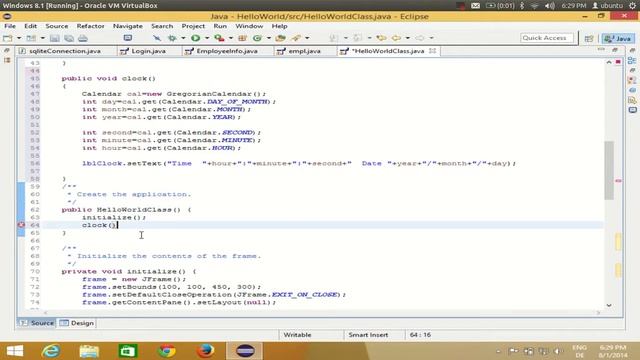Viewport: 640px width, 360px height.
Task: Click the Open Type icon
Action: [280, 38]
